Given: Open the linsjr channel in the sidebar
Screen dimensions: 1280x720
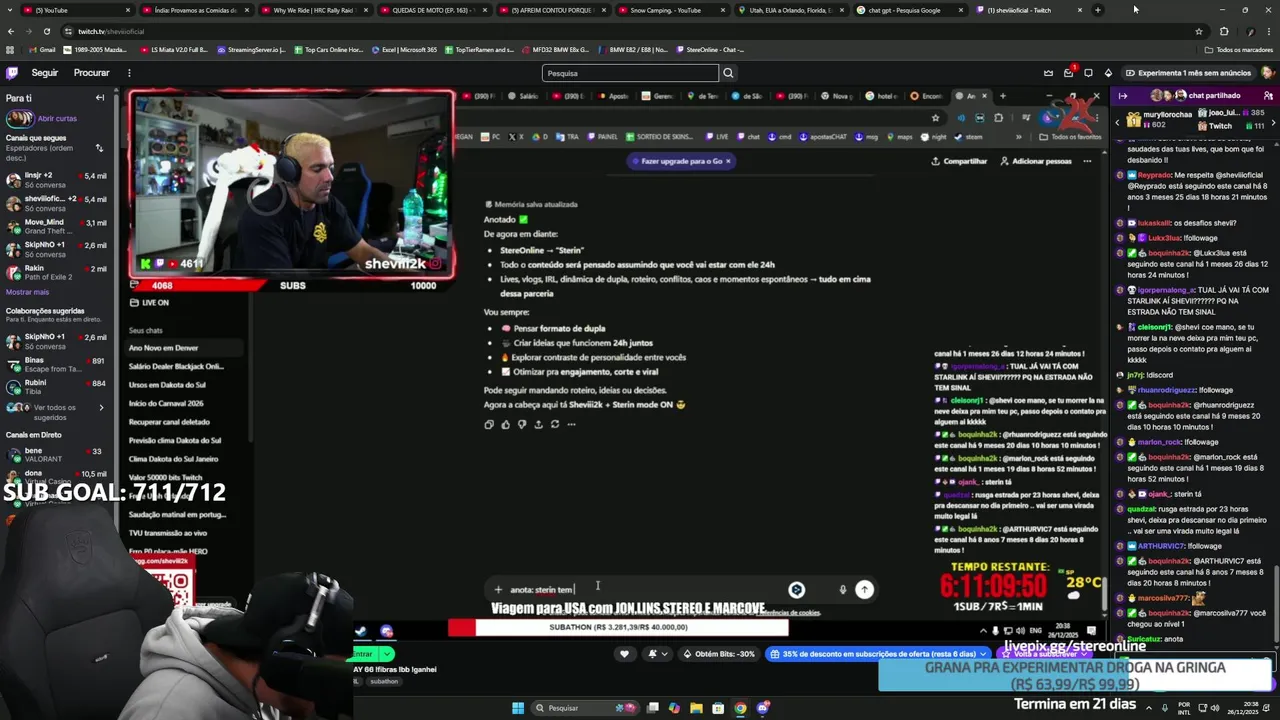Looking at the screenshot, I should pos(55,180).
